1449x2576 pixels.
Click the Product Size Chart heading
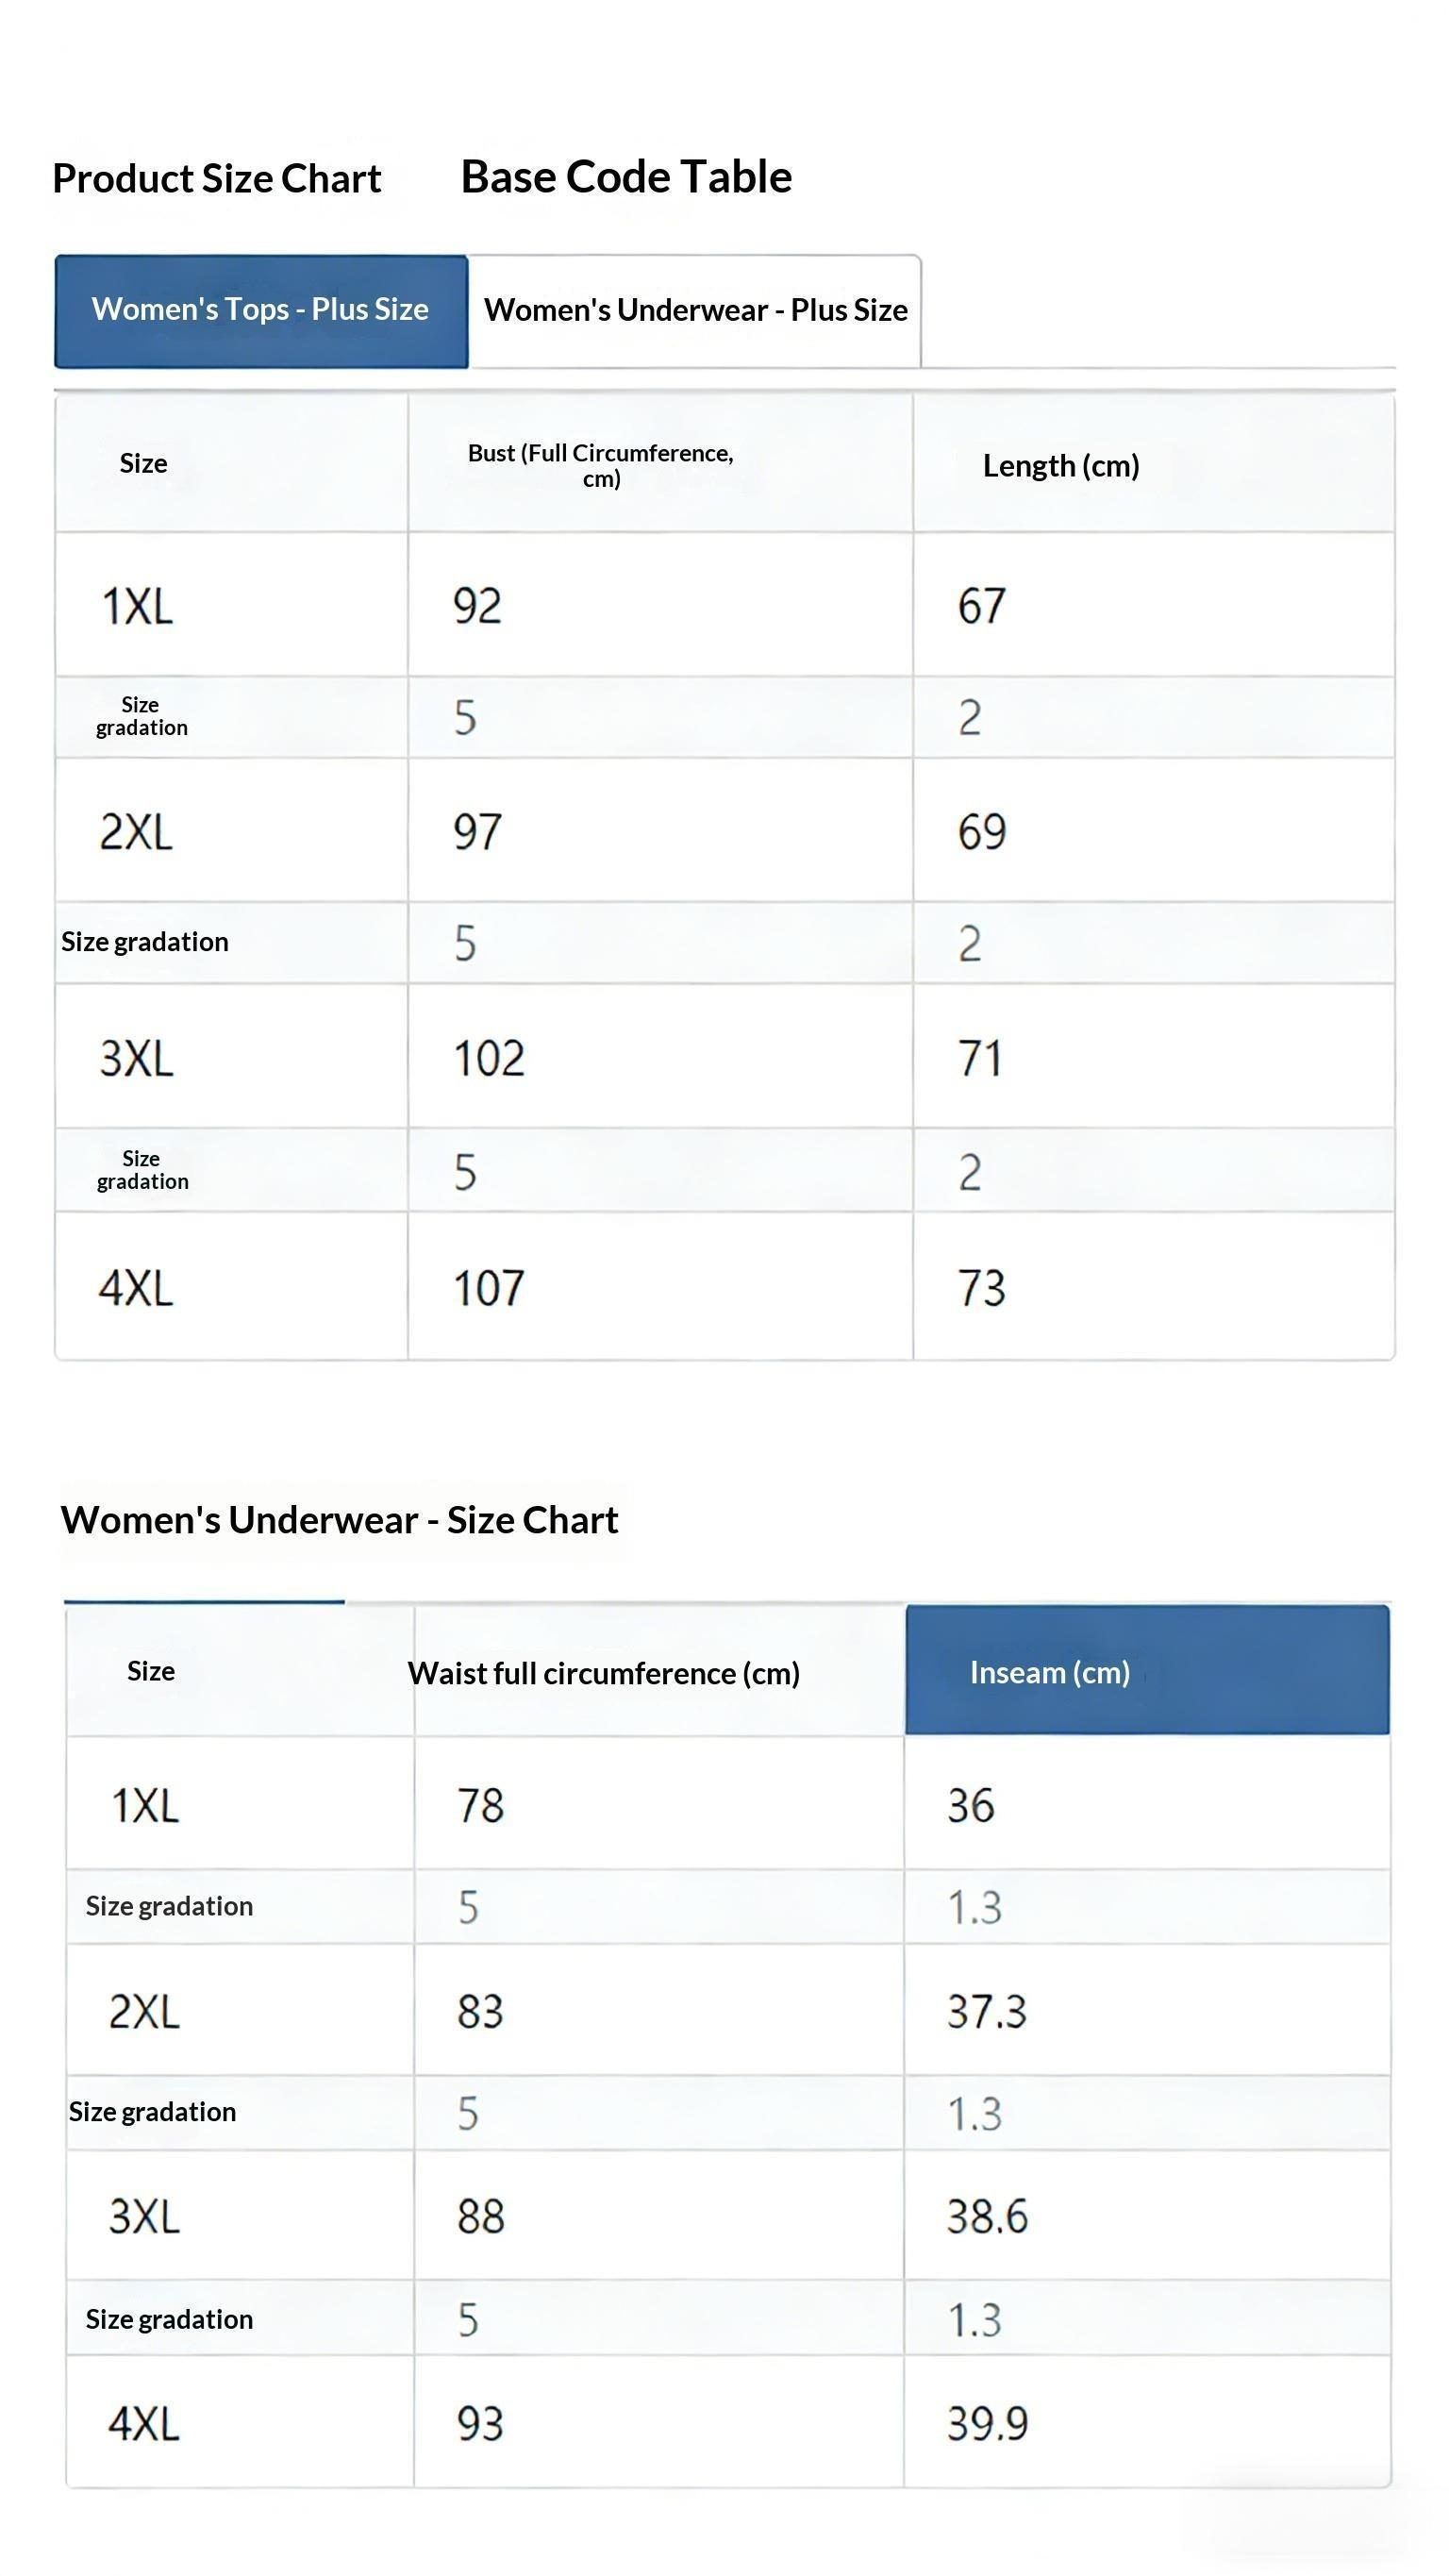click(216, 179)
